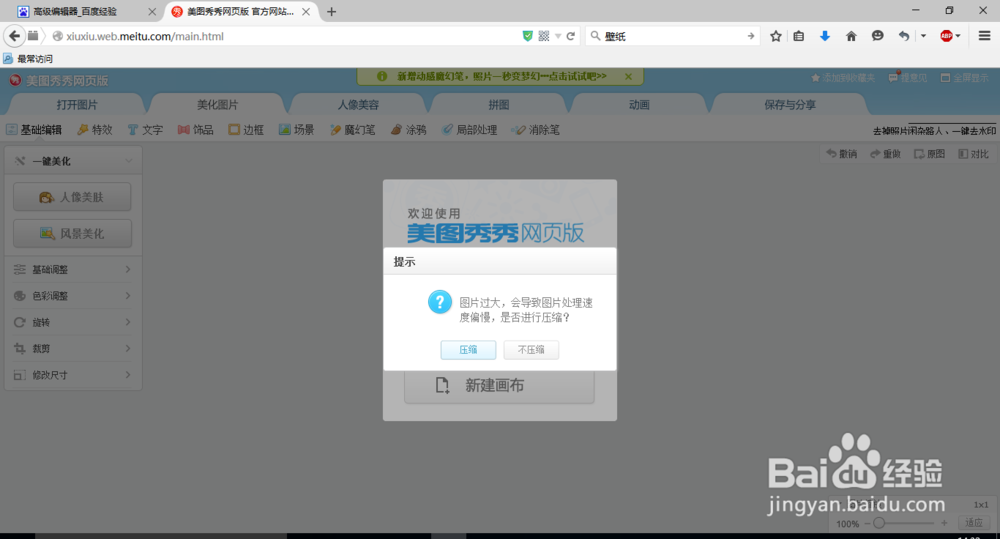Click the browser back button
The height and width of the screenshot is (539, 1000).
pos(15,36)
